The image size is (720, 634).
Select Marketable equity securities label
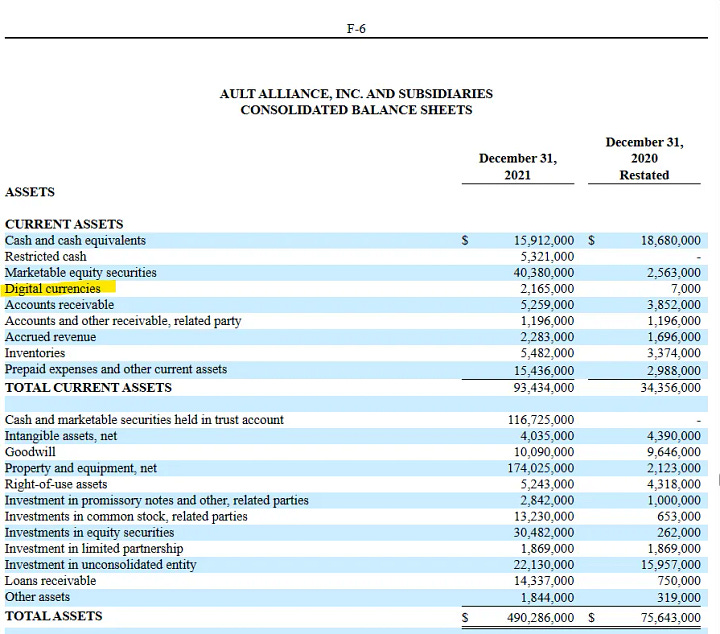[81, 273]
